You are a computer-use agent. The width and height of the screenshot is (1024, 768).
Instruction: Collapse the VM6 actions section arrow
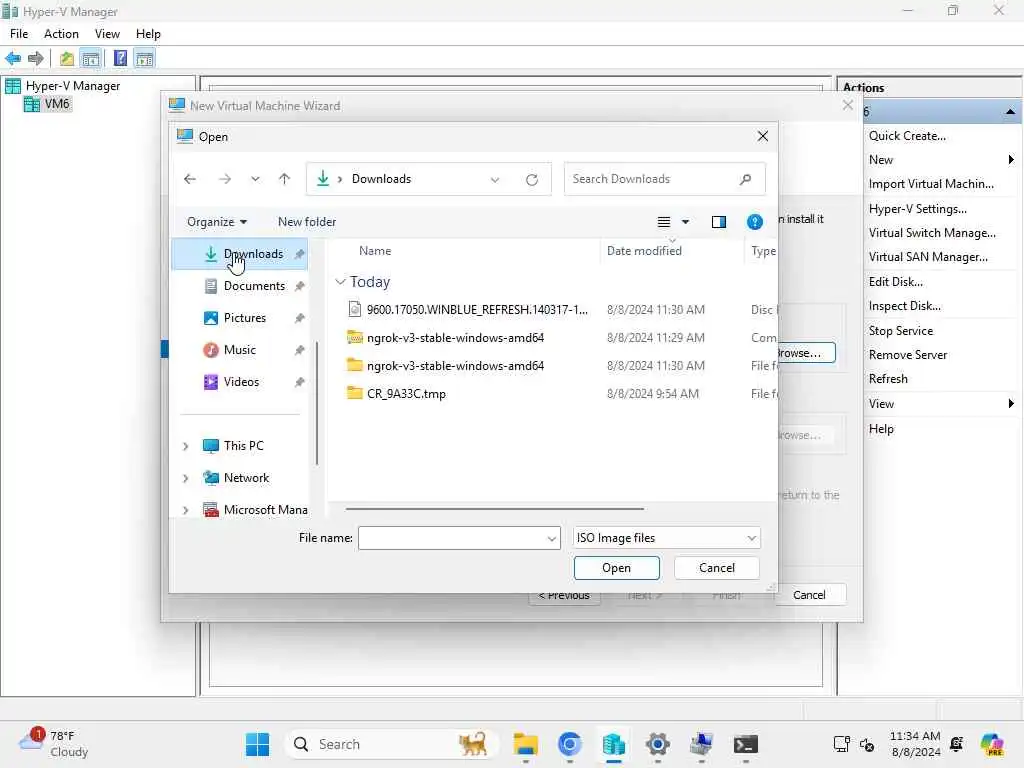(x=1010, y=112)
